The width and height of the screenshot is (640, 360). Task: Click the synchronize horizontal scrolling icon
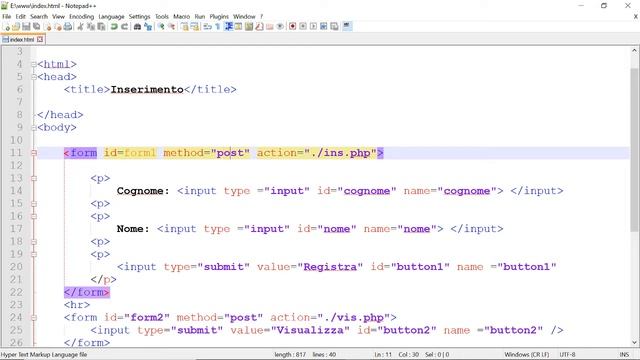coord(195,27)
